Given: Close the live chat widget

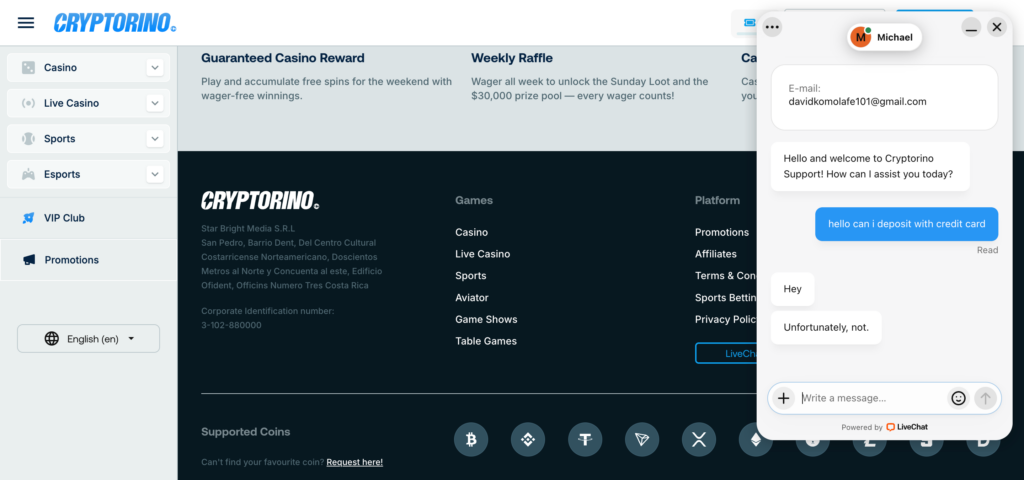Looking at the screenshot, I should coord(997,27).
